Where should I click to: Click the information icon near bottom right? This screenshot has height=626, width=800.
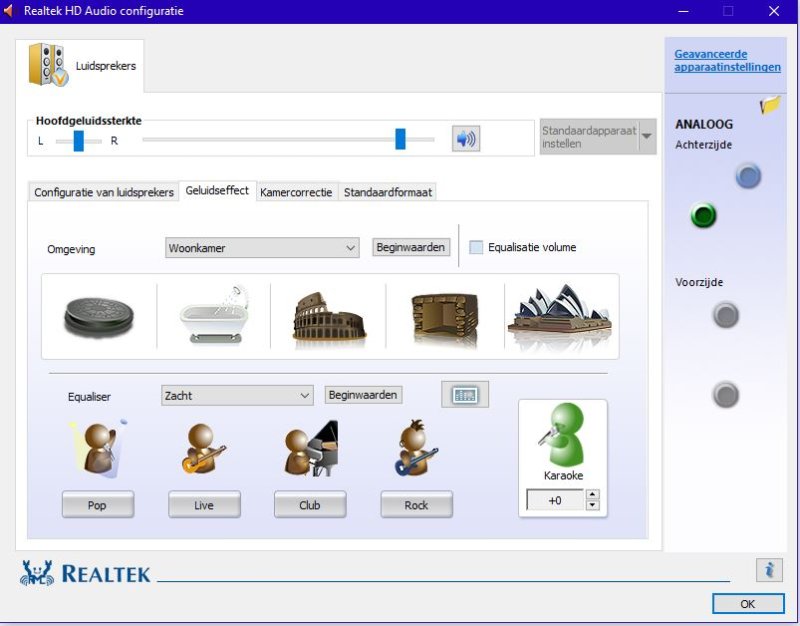pos(769,569)
